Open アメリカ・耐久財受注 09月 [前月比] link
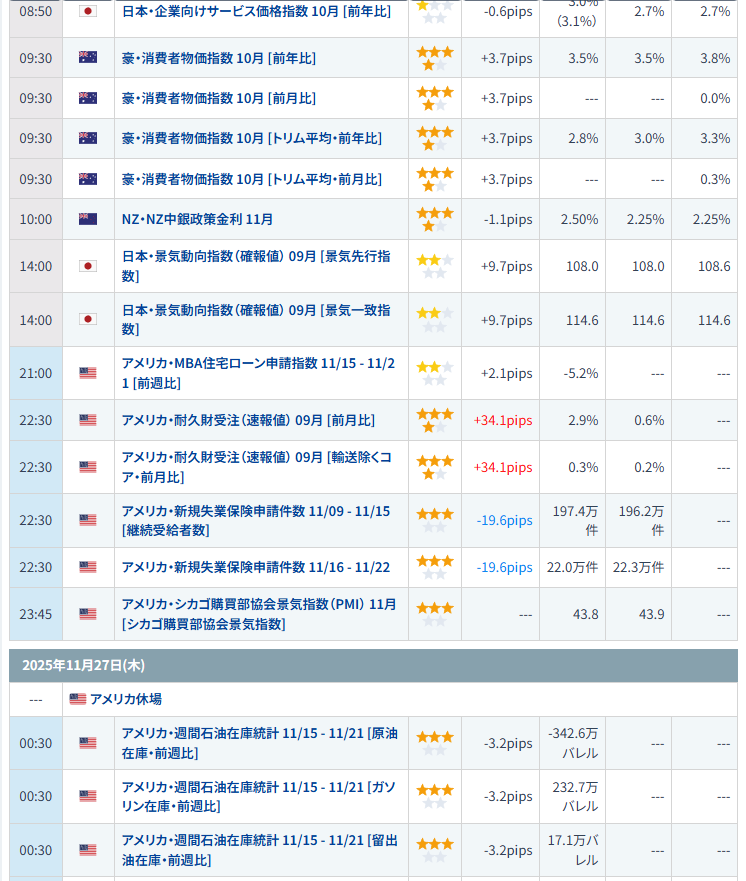 [x=248, y=420]
